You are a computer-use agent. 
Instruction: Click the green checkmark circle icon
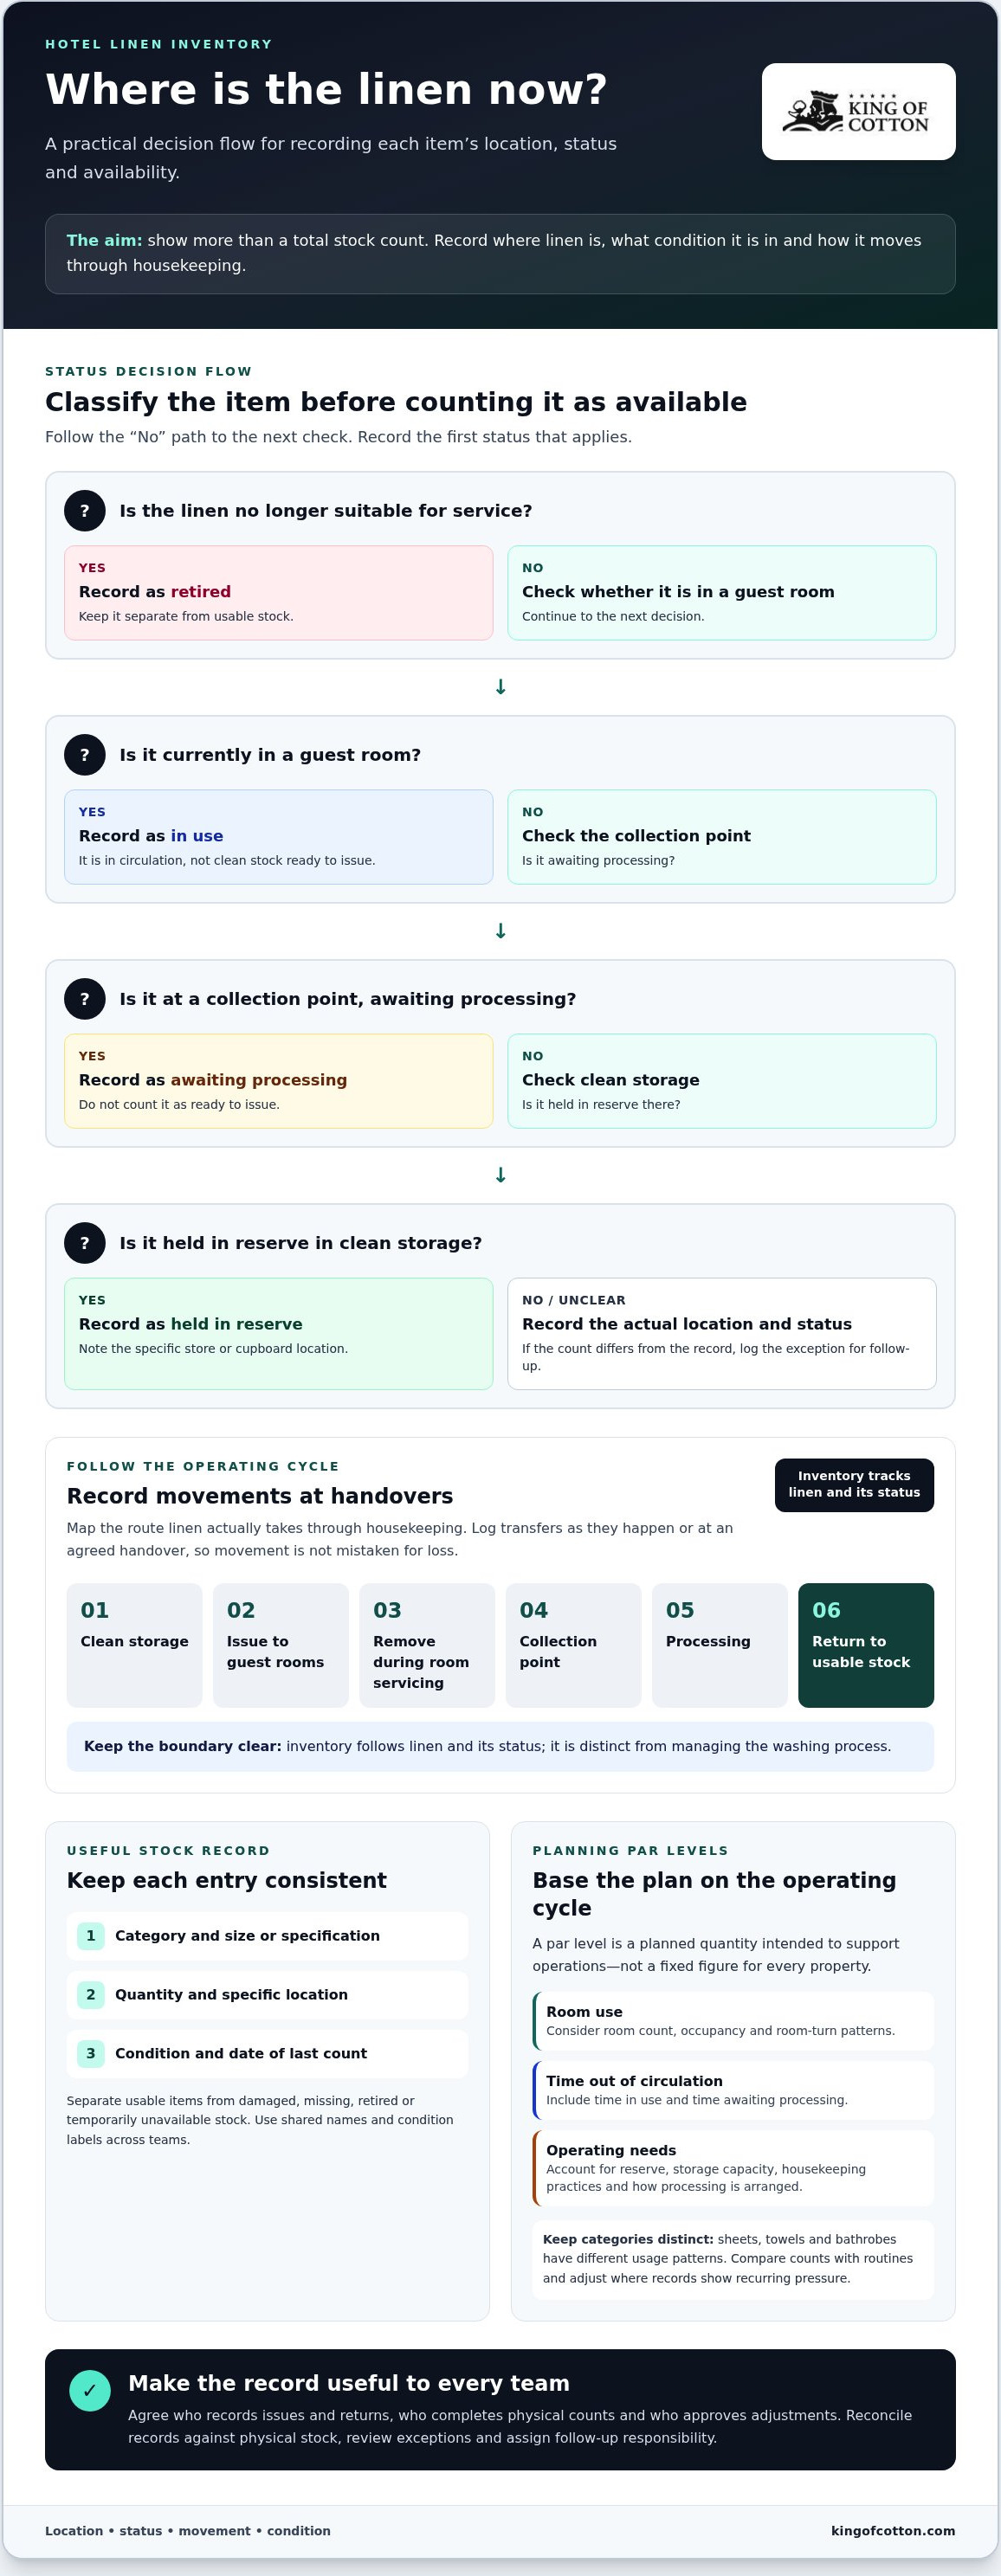tap(89, 2391)
